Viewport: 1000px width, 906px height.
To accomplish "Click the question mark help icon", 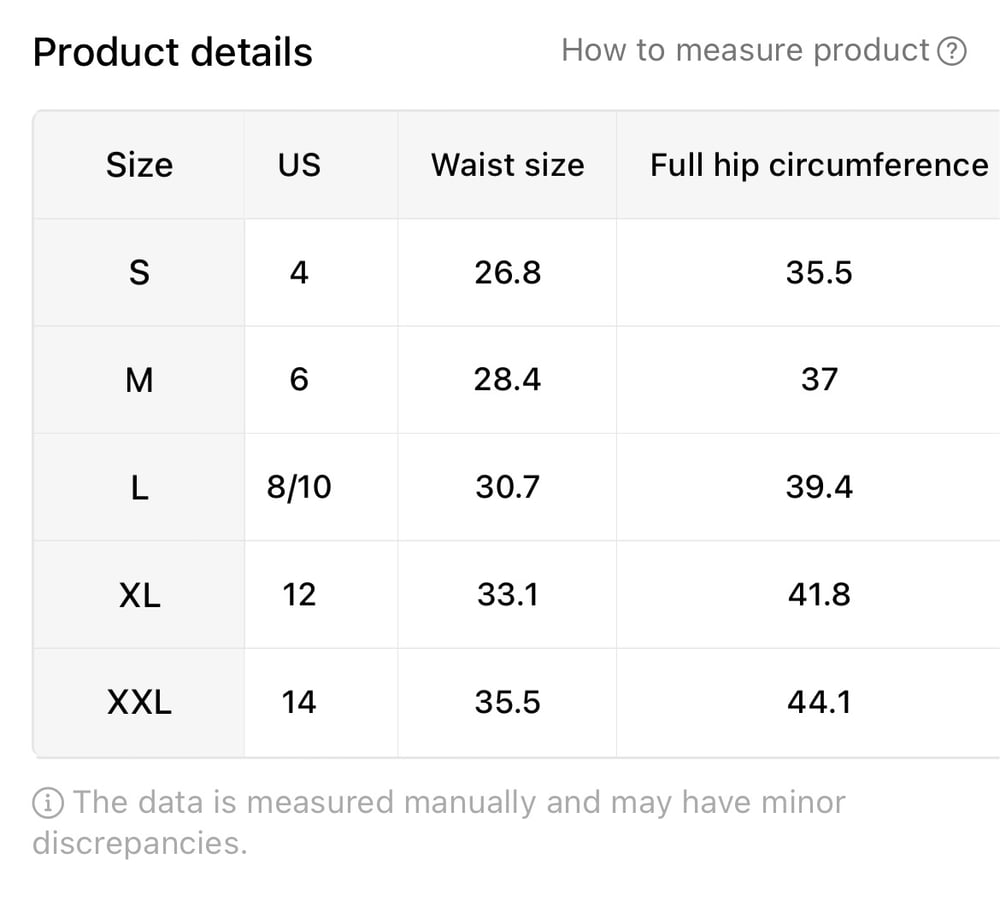I will (x=952, y=51).
